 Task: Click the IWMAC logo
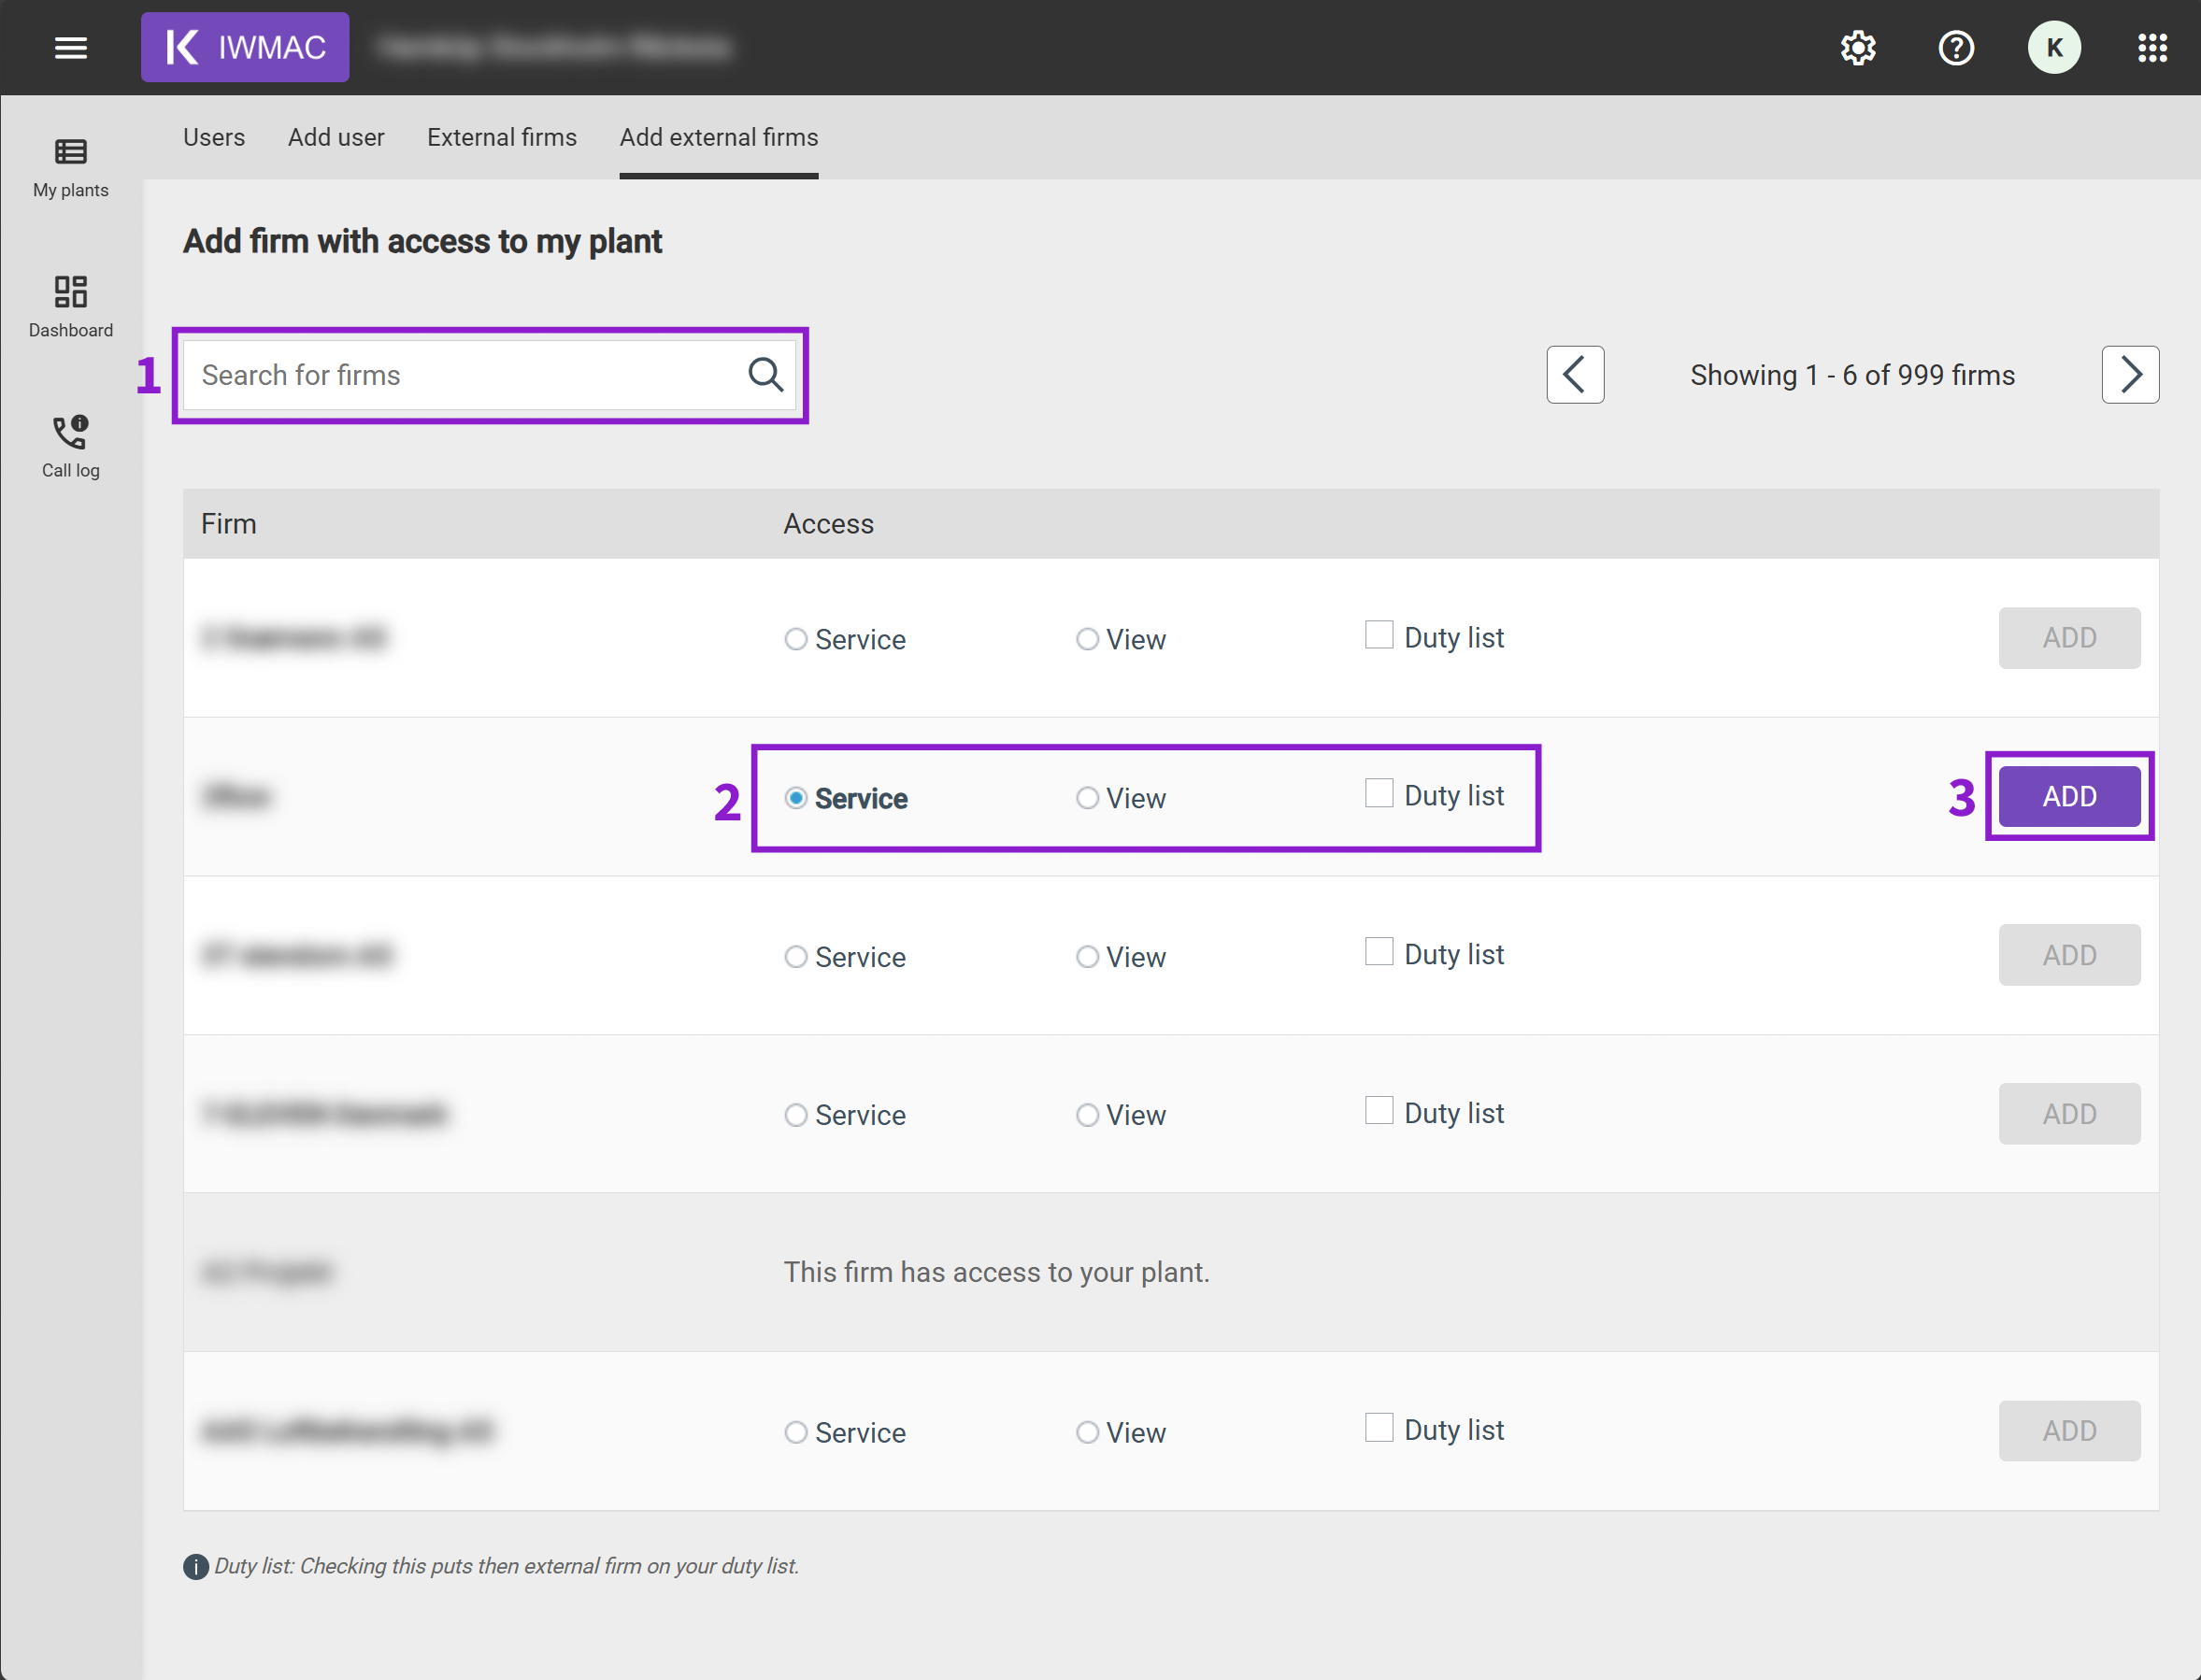click(x=245, y=47)
